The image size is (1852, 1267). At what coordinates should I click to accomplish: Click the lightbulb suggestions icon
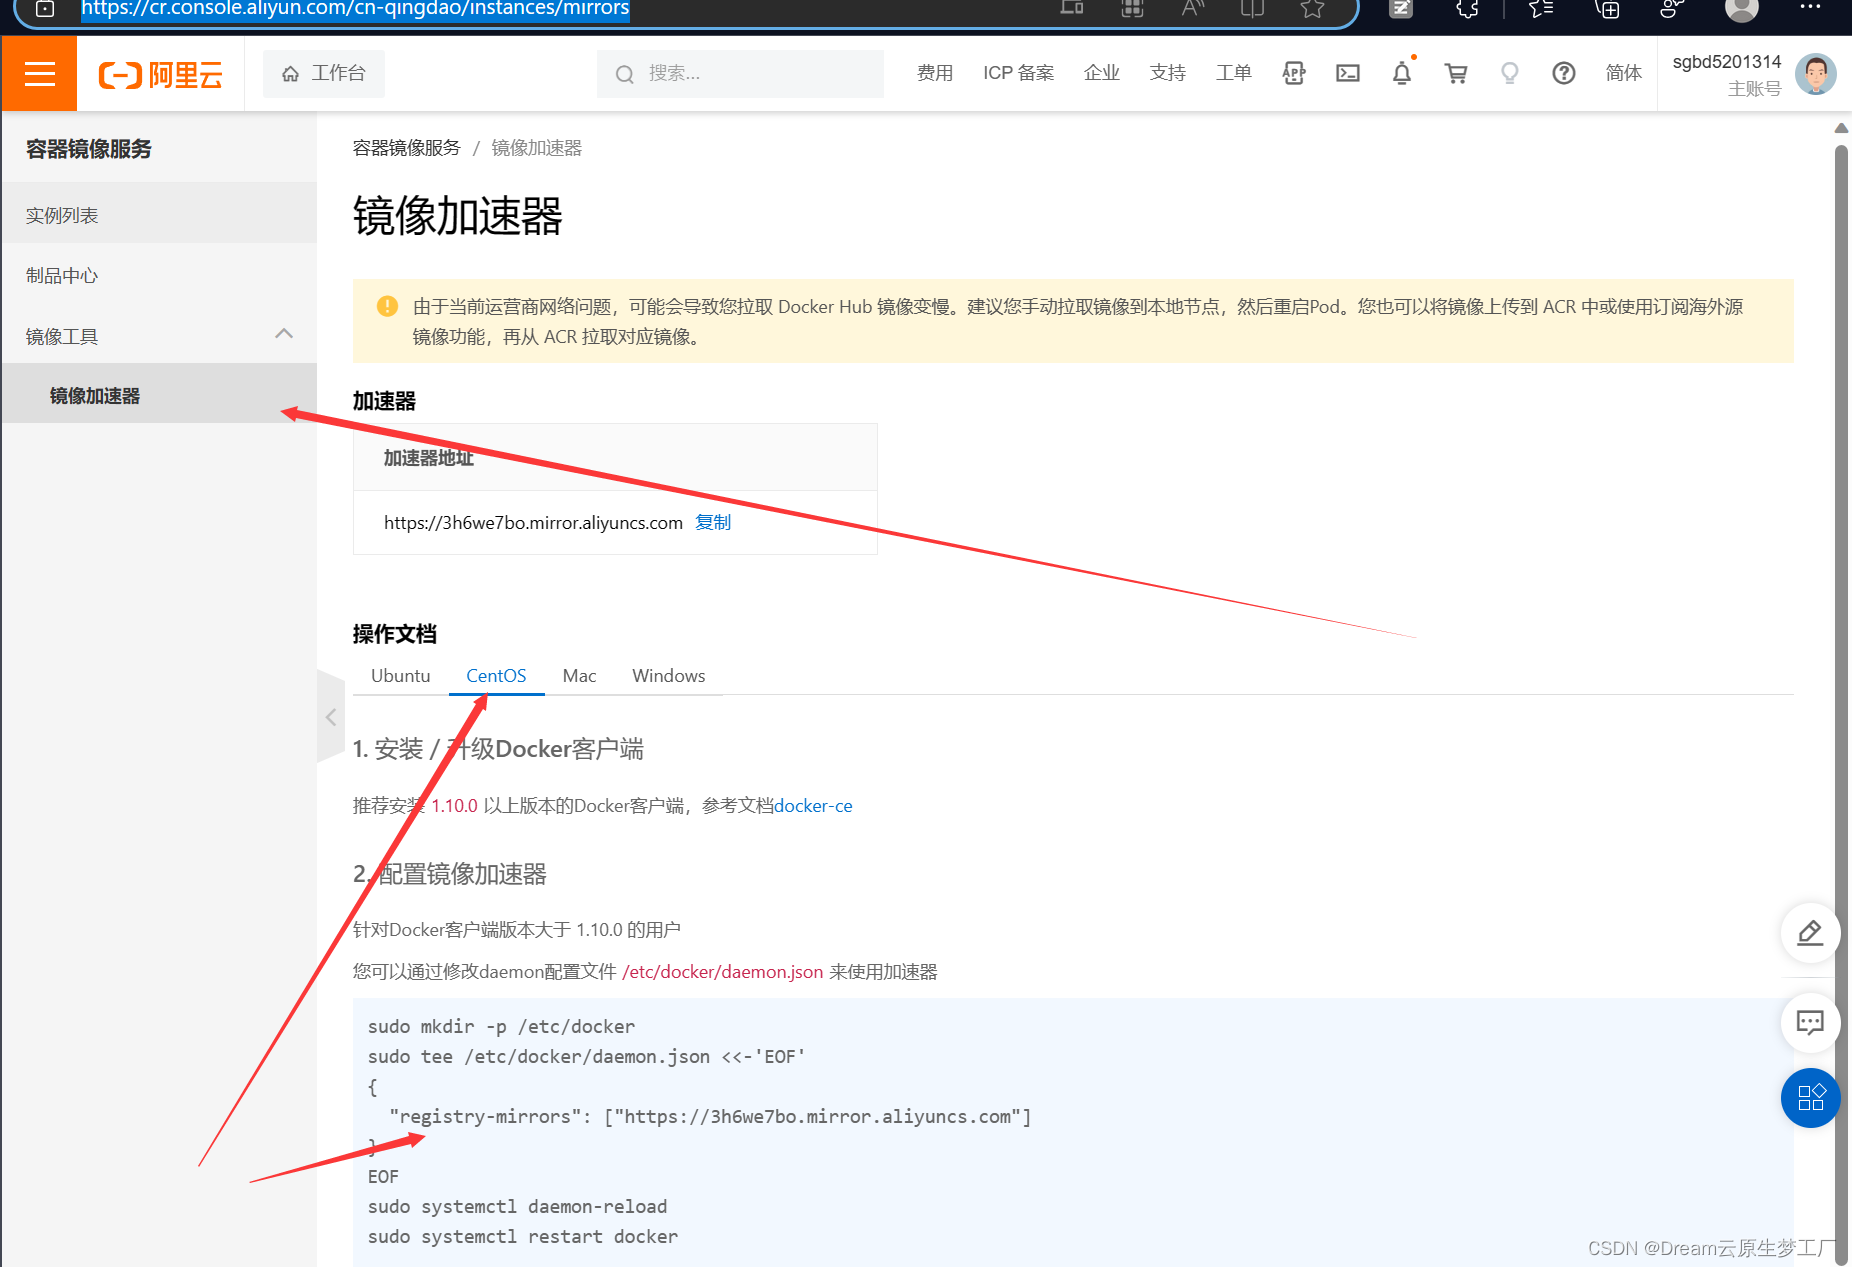click(x=1510, y=73)
